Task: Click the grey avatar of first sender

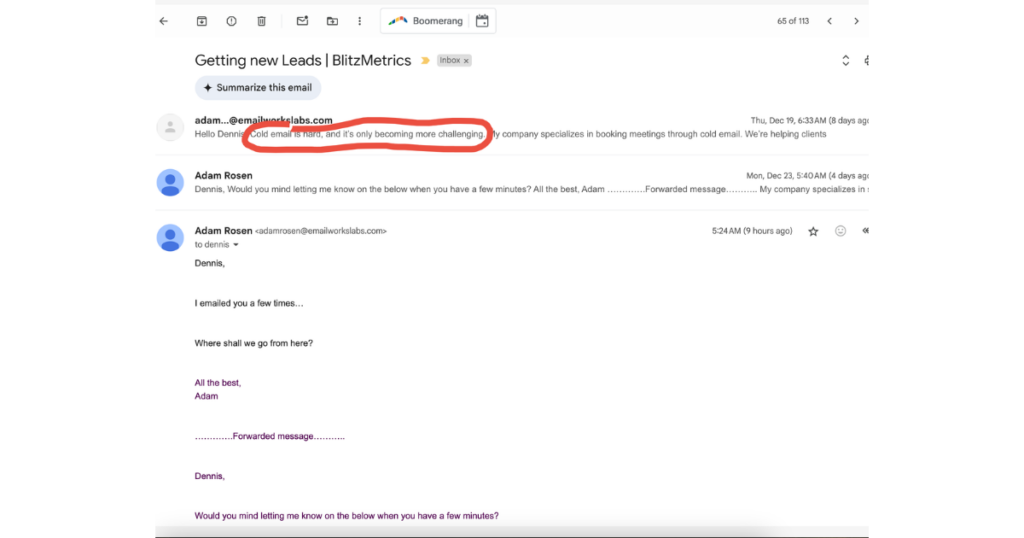Action: 170,127
